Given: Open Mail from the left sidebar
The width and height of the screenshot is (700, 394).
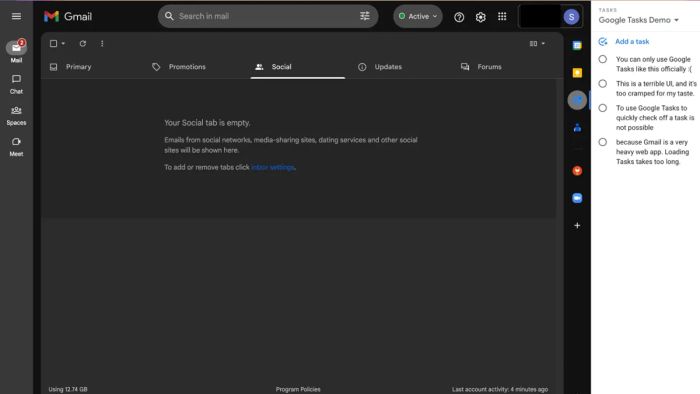Looking at the screenshot, I should 16,51.
